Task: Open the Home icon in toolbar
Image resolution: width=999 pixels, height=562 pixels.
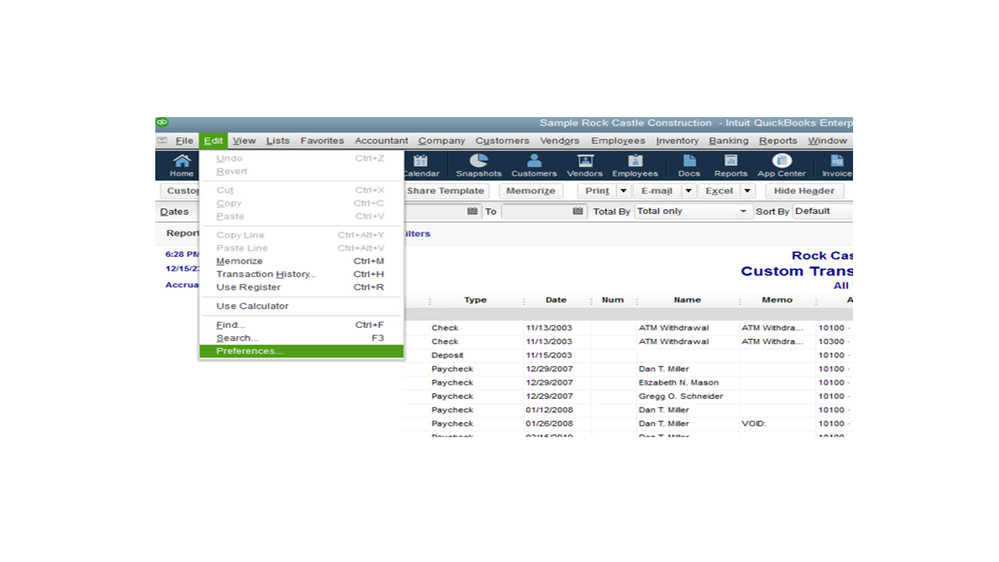Action: pos(182,165)
